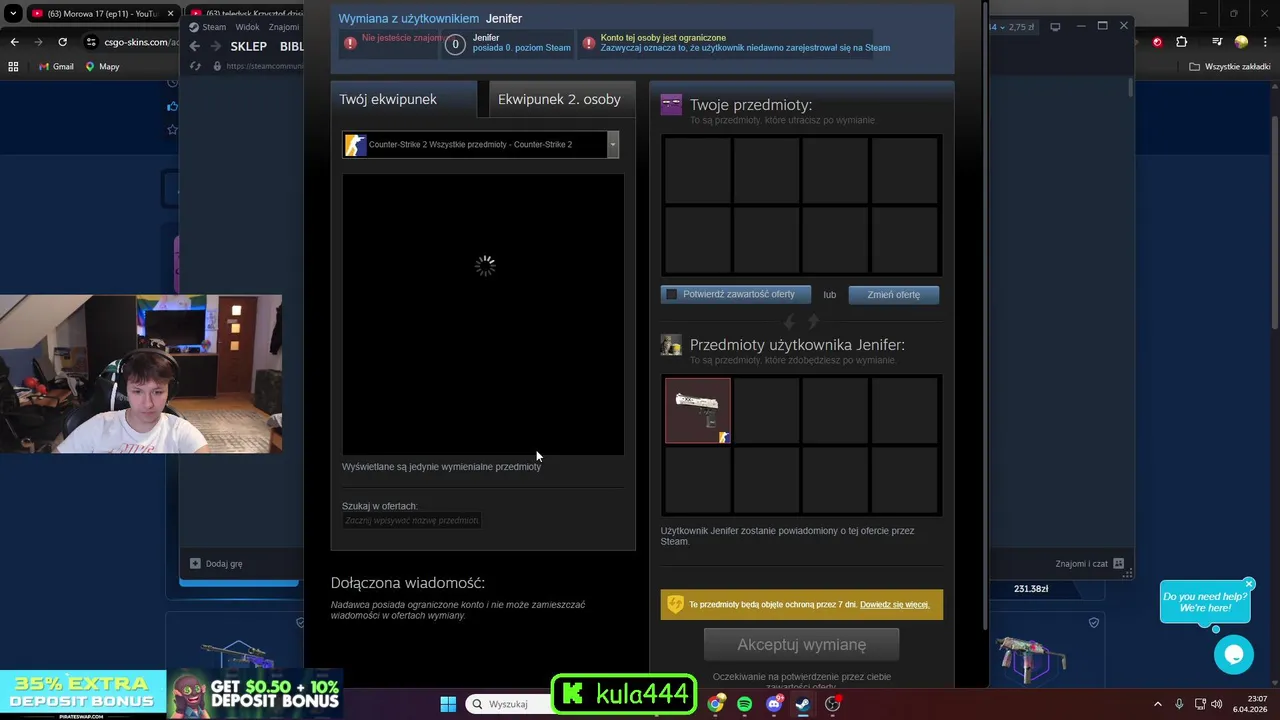
Task: Click Dodaj grę in Steam window
Action: click(216, 563)
